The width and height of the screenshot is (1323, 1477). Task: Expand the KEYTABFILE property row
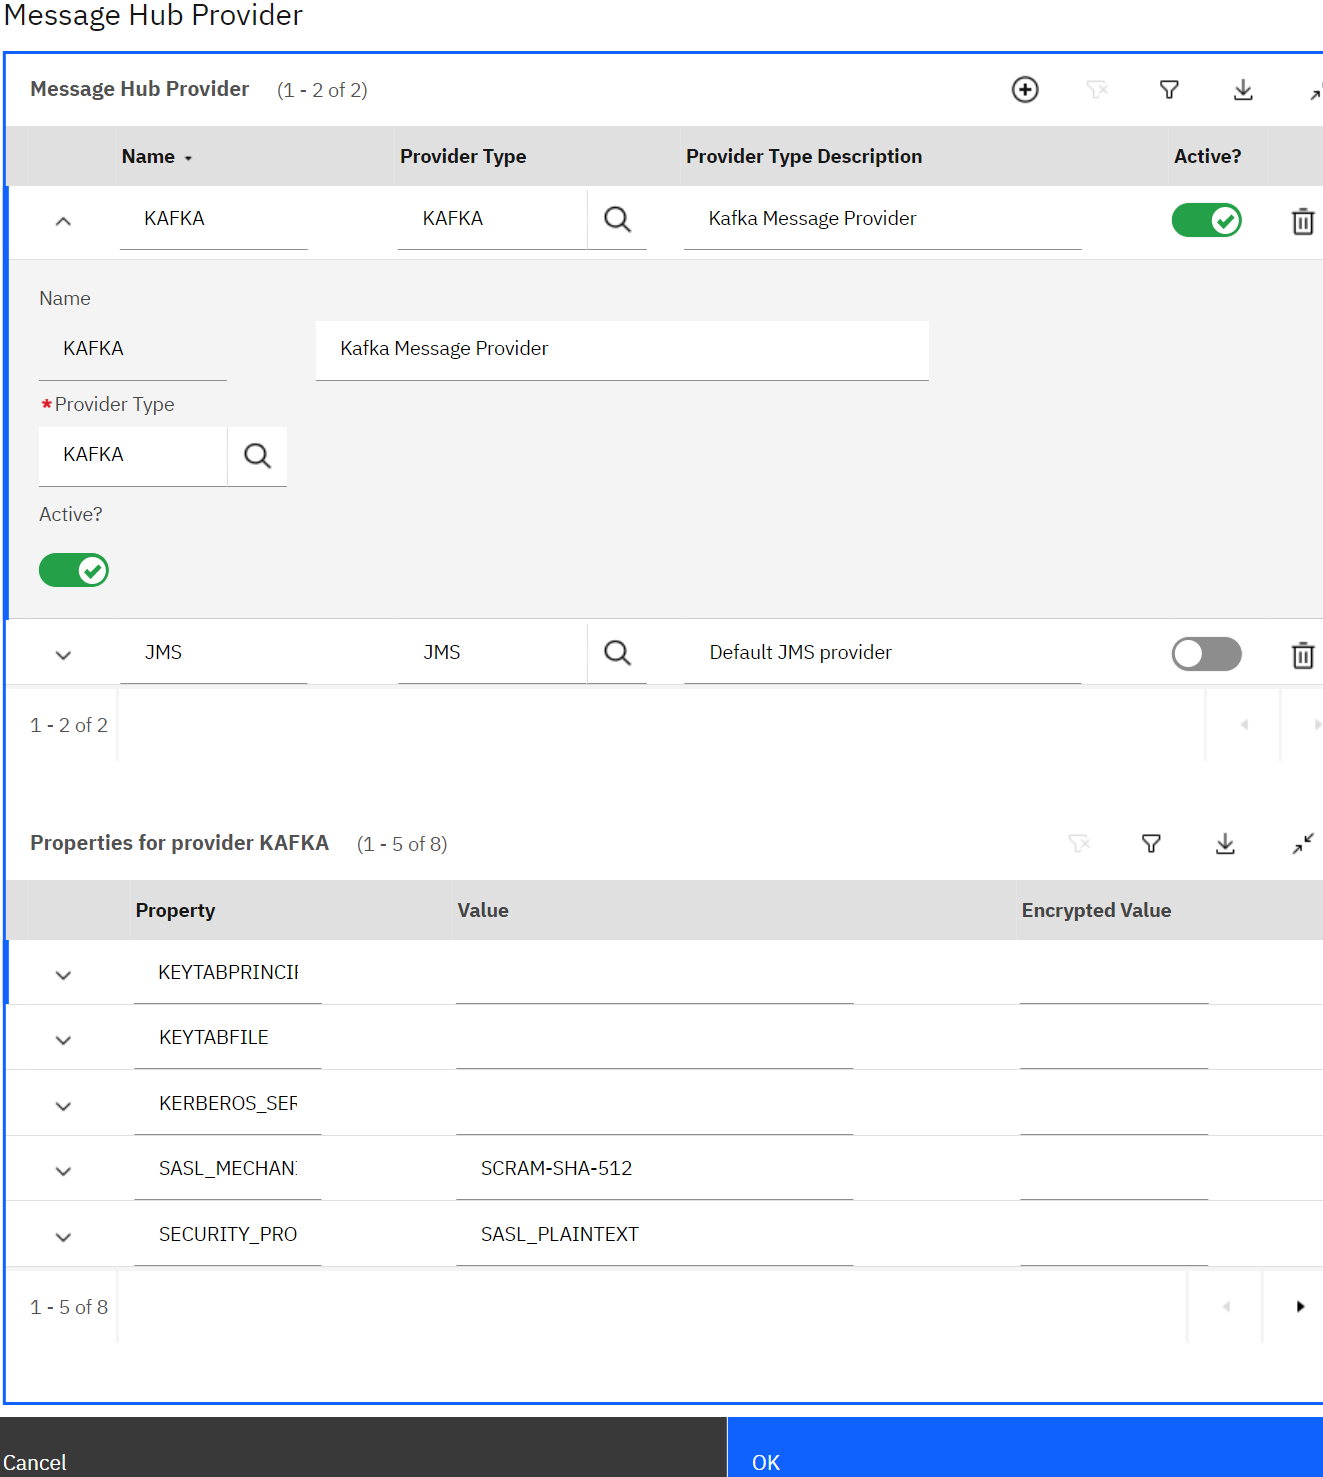(x=63, y=1040)
